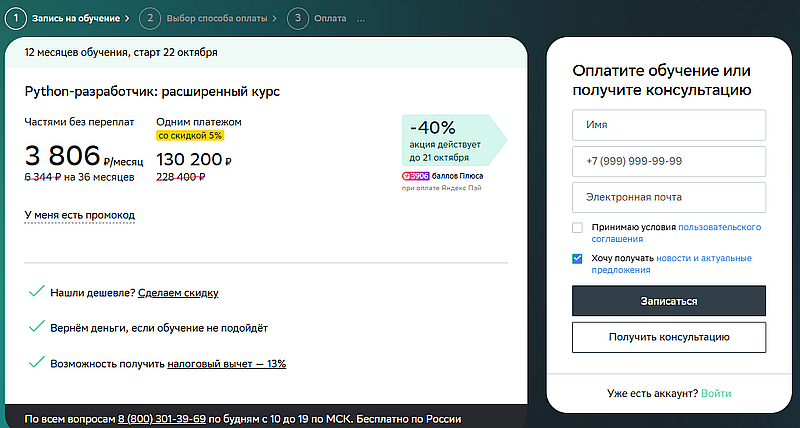The width and height of the screenshot is (800, 428).
Task: Click the phone number input field
Action: (668, 161)
